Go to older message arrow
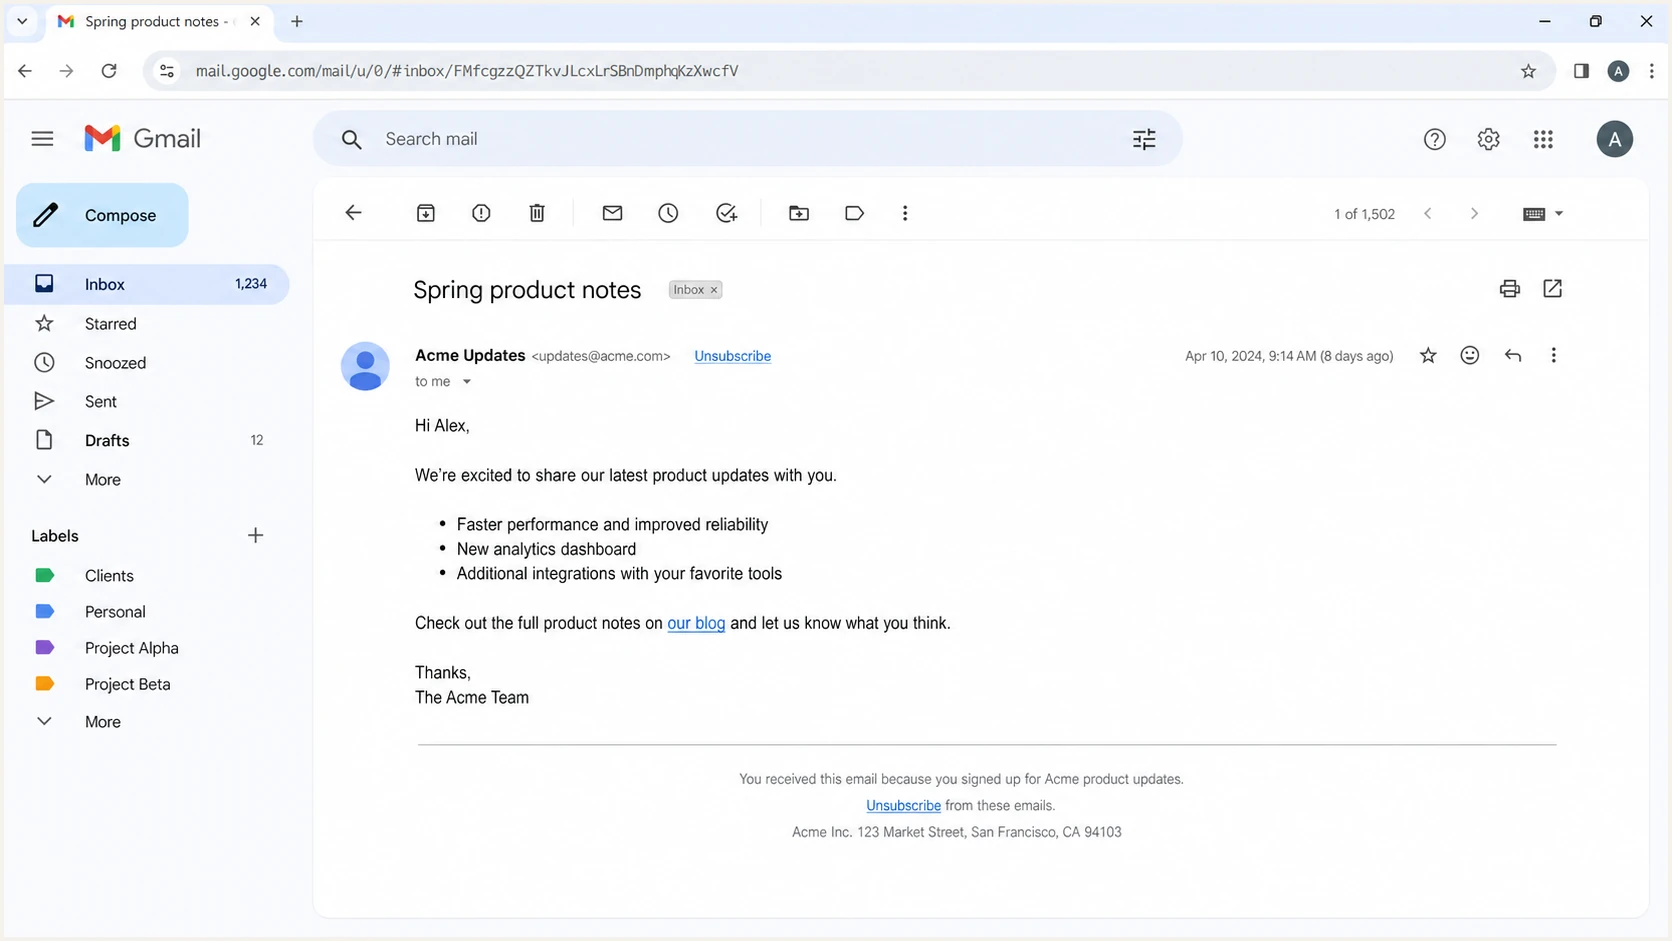The width and height of the screenshot is (1672, 941). coord(1474,214)
